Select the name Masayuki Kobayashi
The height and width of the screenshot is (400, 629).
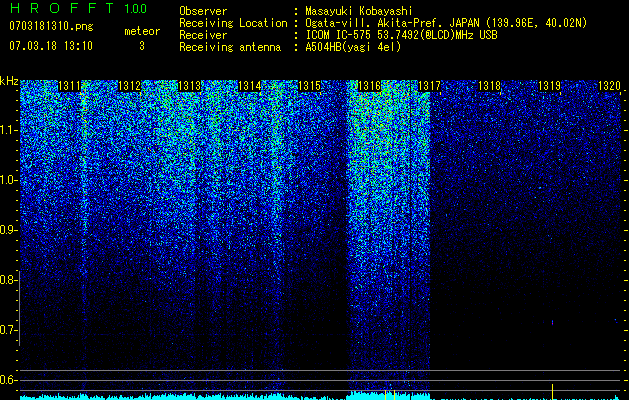point(359,11)
